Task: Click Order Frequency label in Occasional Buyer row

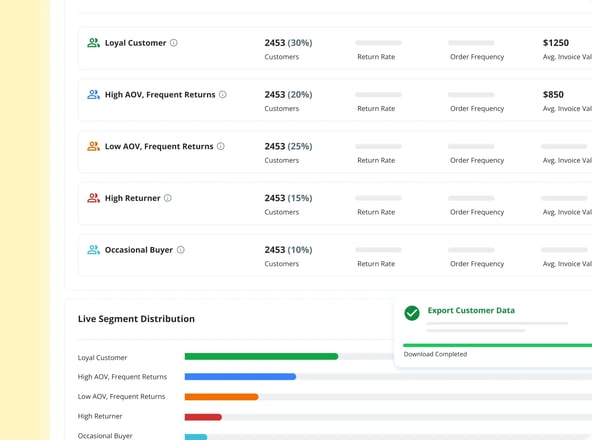Action: (x=477, y=264)
